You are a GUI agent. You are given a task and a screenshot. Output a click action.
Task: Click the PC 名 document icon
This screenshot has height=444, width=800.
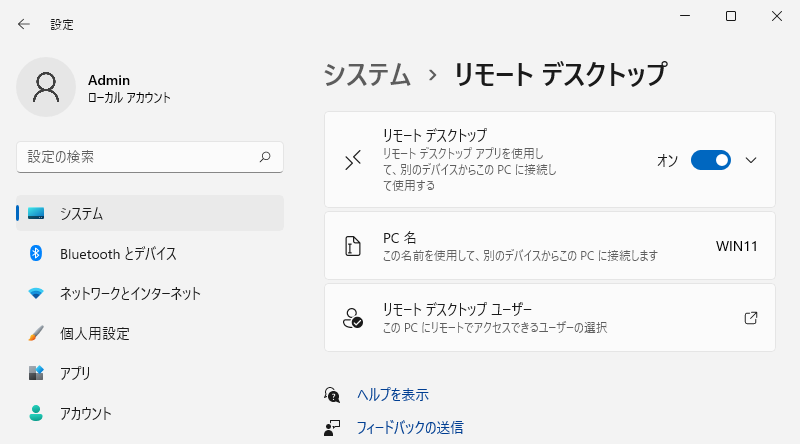click(353, 246)
